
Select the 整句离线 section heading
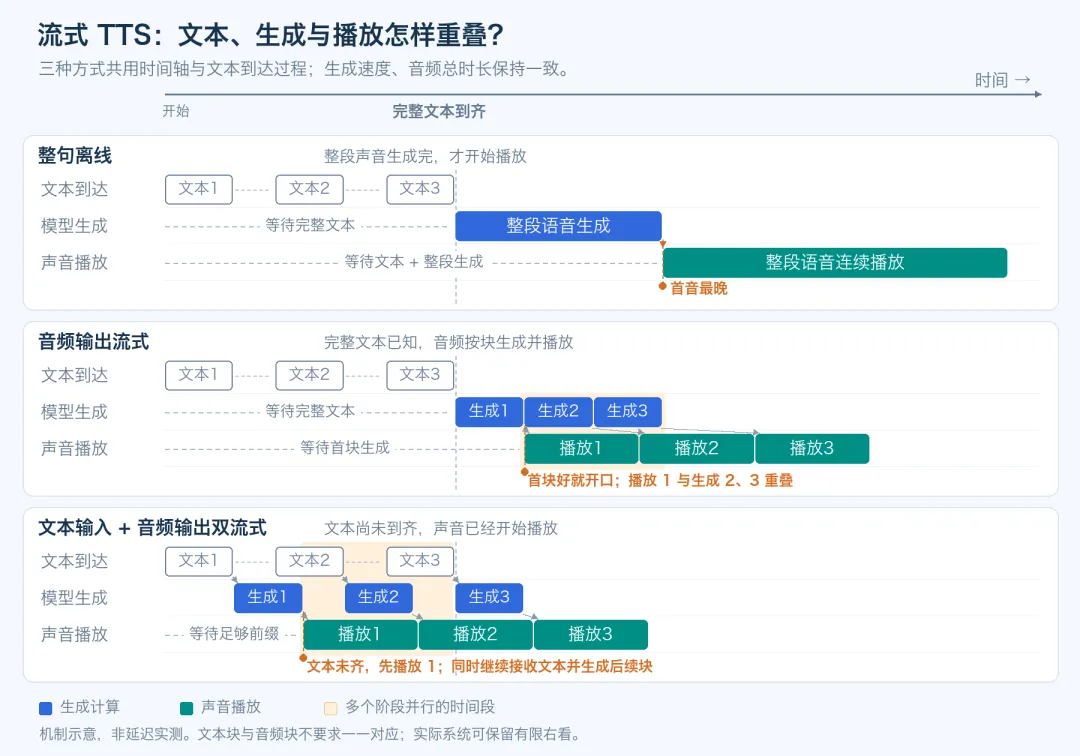coord(74,156)
